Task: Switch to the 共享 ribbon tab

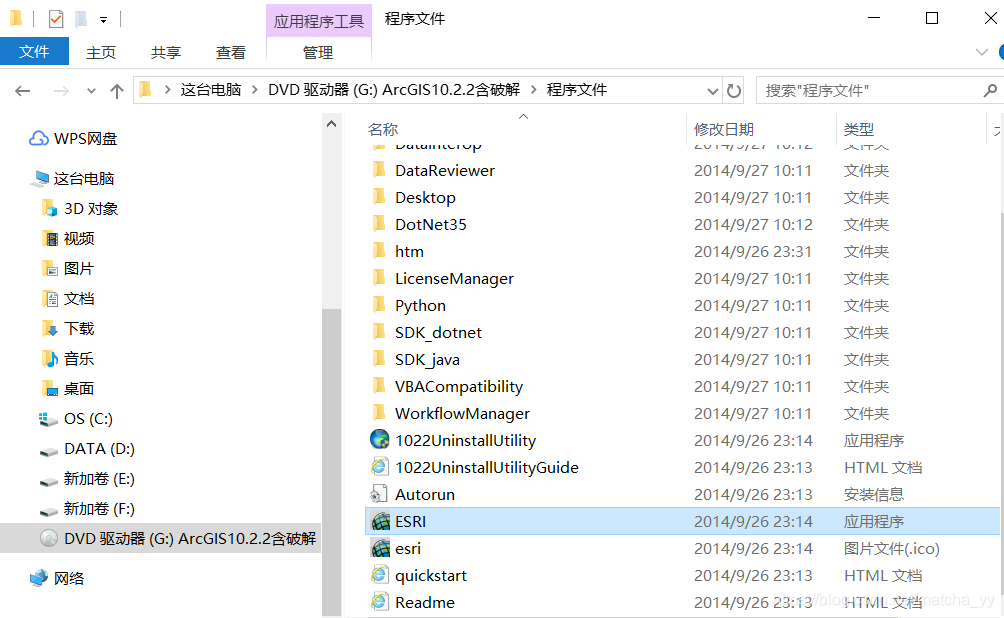Action: 166,53
